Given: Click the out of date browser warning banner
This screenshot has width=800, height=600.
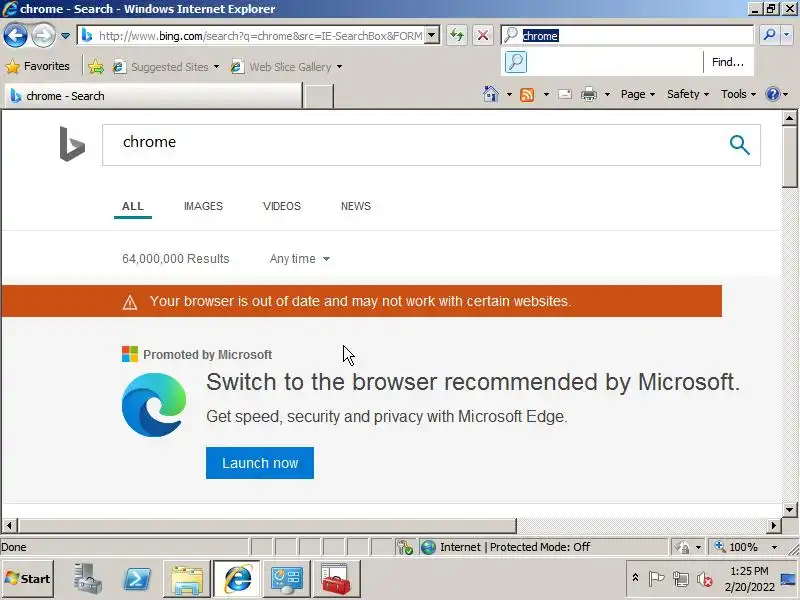Looking at the screenshot, I should point(361,301).
